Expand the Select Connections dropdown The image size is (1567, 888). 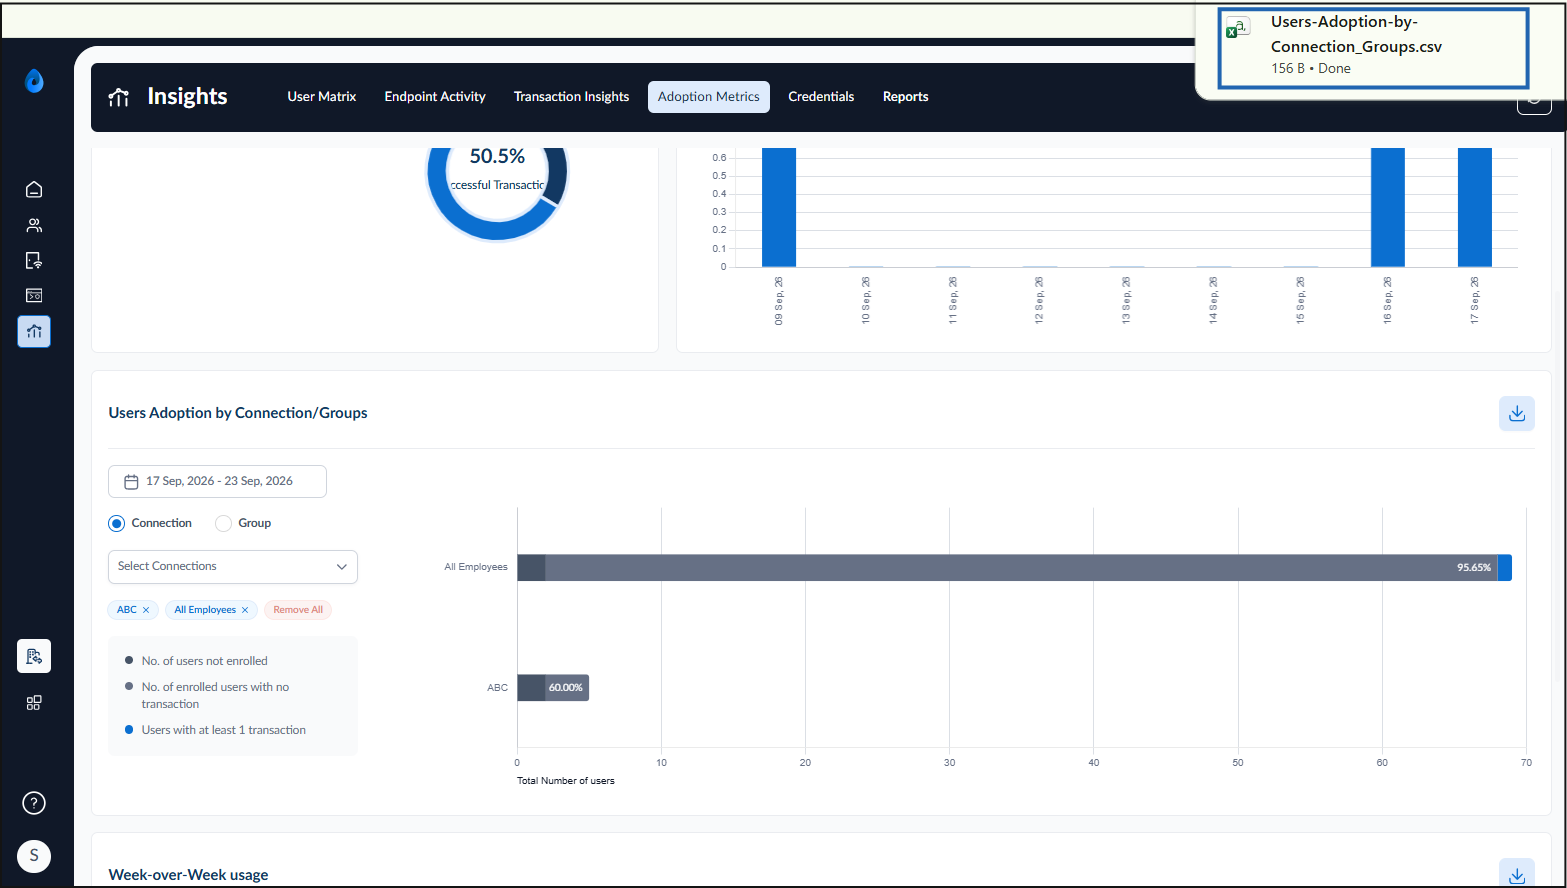[233, 567]
